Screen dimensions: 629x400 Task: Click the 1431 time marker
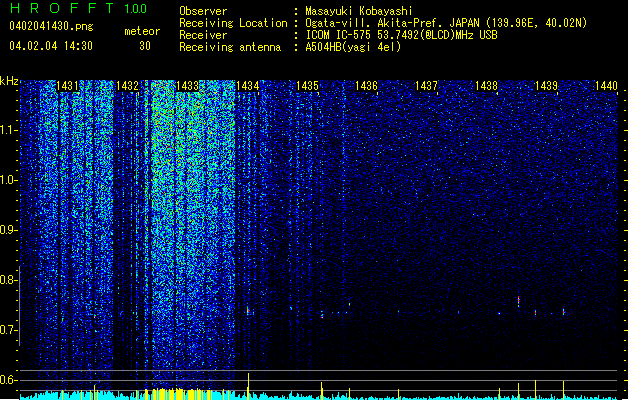pos(67,86)
